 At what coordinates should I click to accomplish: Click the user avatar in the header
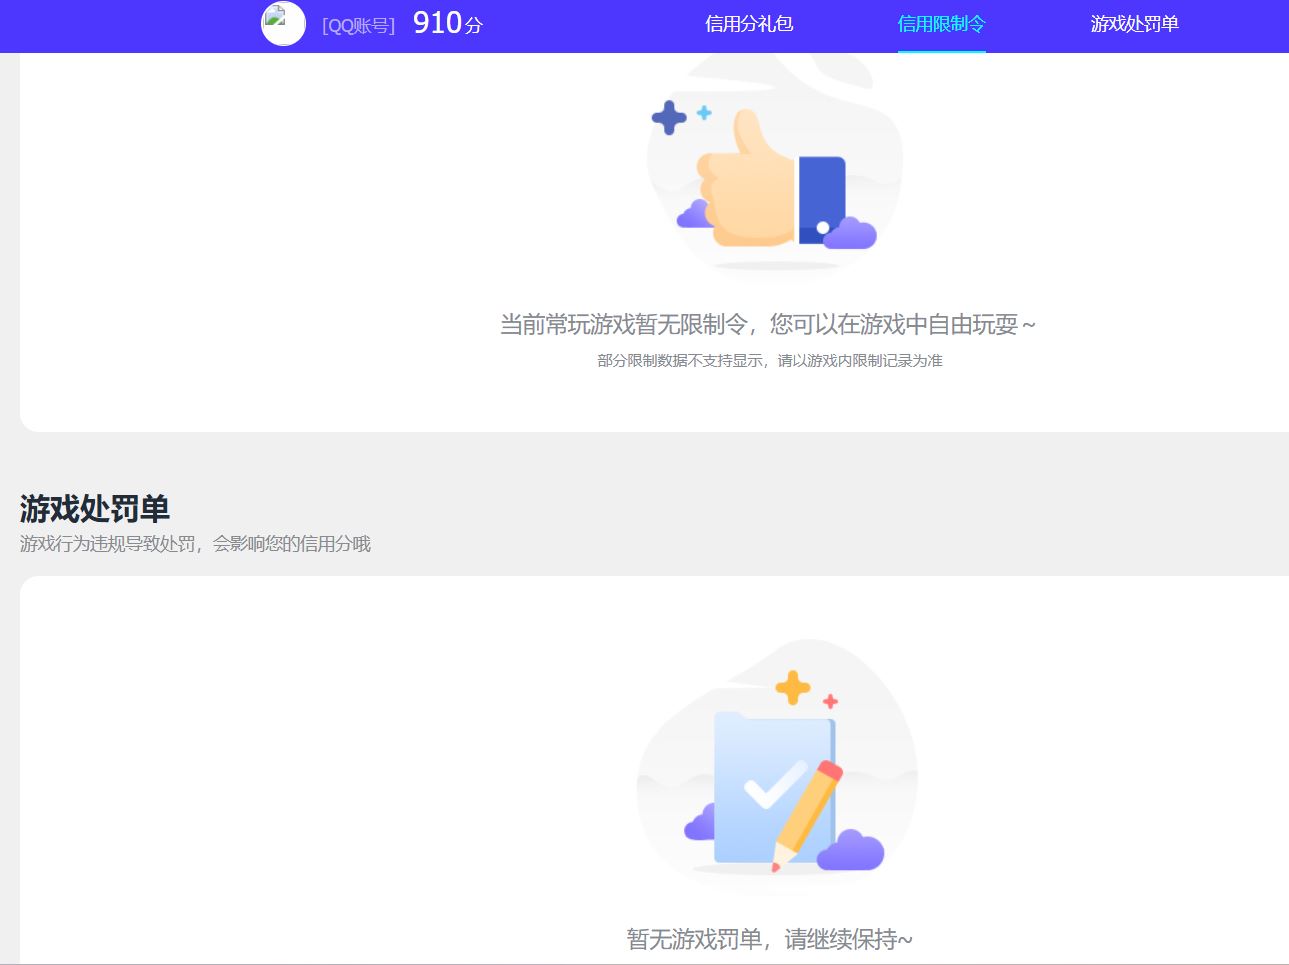tap(283, 24)
